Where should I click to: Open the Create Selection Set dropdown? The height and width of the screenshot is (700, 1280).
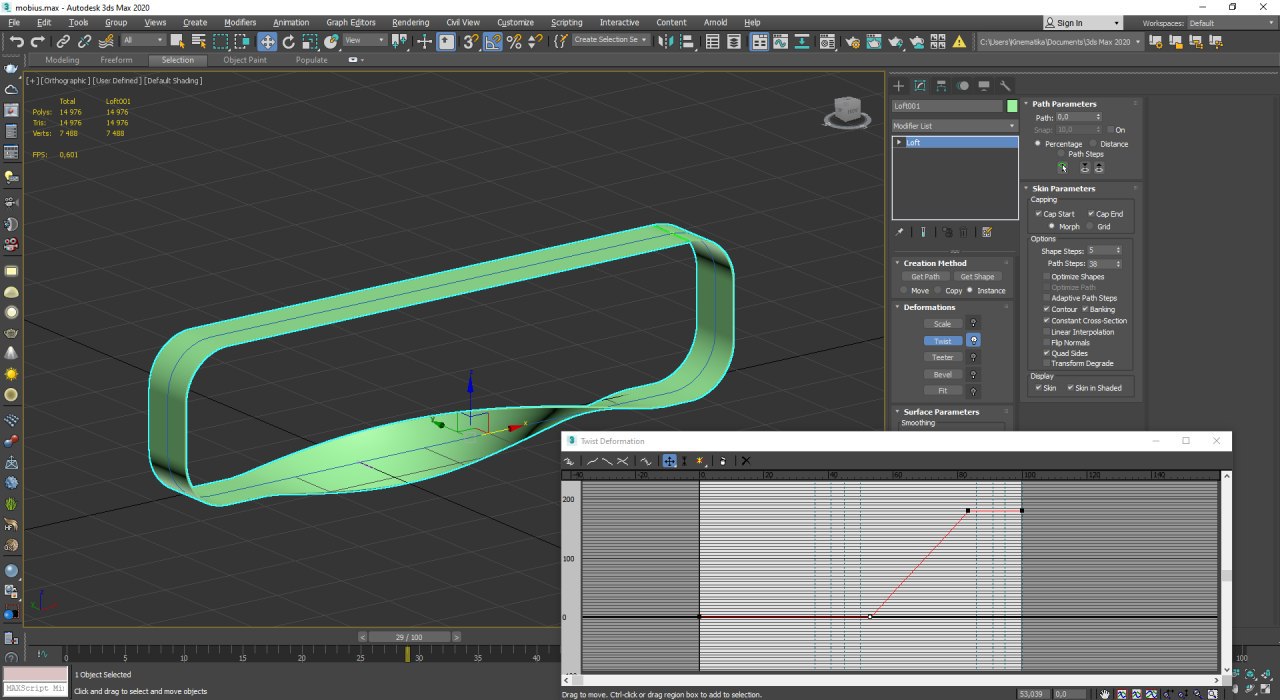coord(610,41)
